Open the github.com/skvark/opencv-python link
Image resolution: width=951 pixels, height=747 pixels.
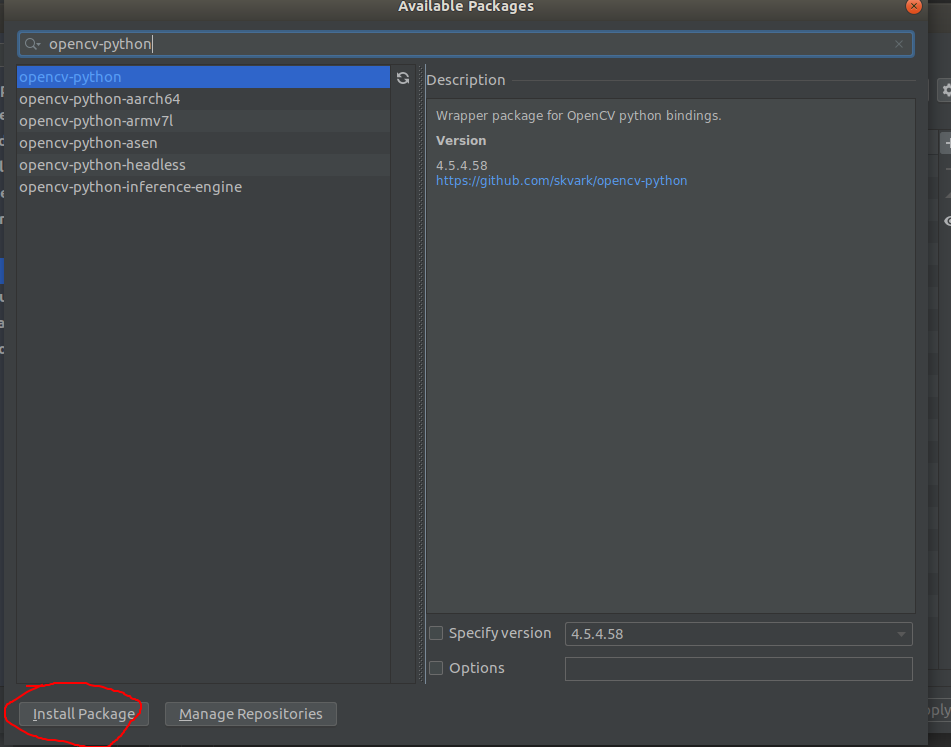tap(562, 181)
